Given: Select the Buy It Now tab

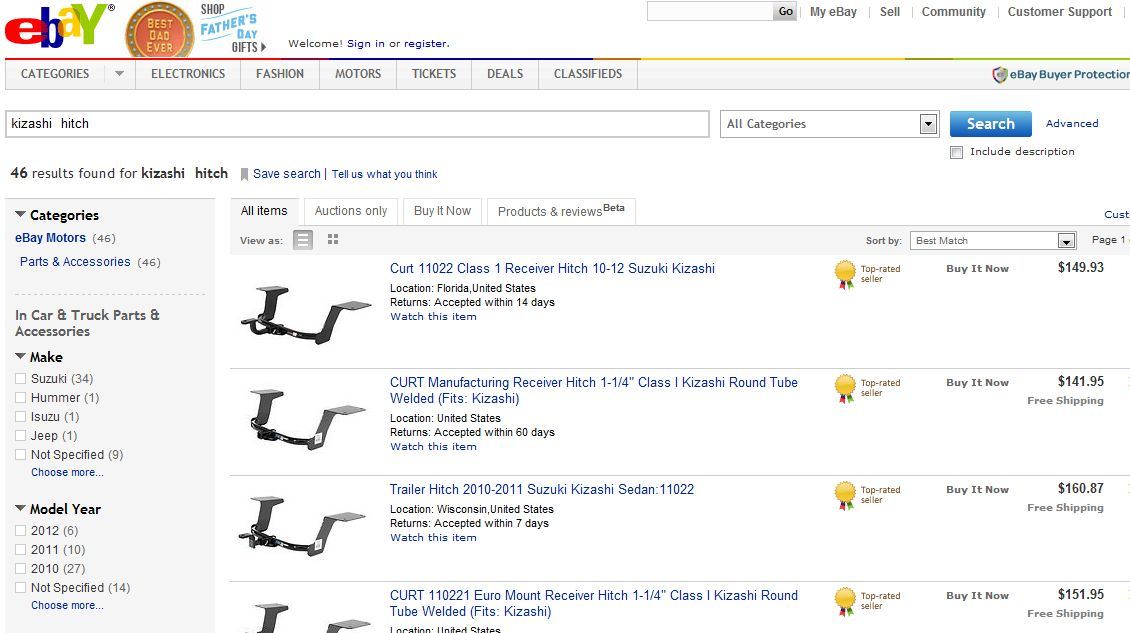Looking at the screenshot, I should [x=442, y=211].
